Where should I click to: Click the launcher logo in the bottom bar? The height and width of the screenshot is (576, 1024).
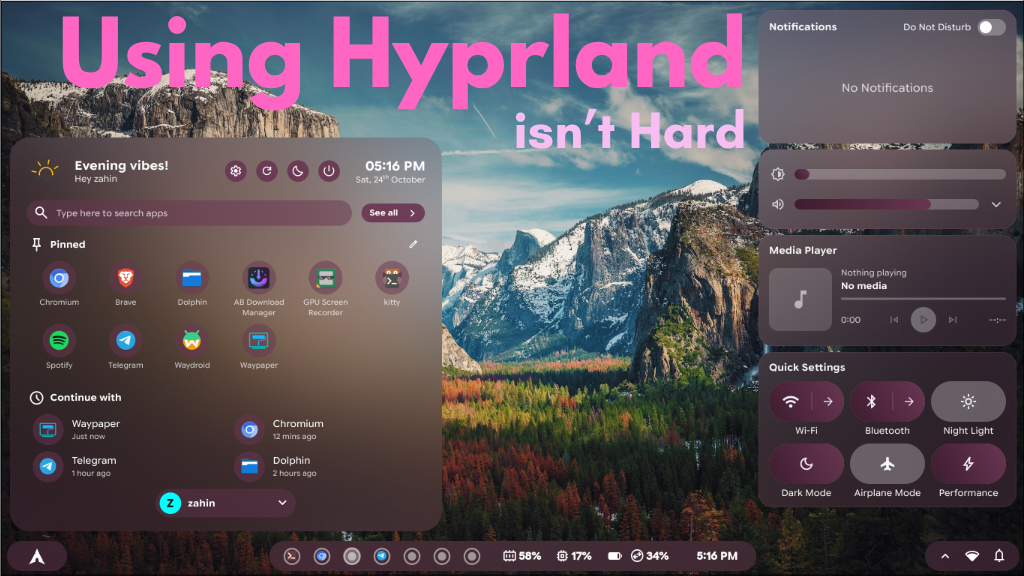(37, 556)
